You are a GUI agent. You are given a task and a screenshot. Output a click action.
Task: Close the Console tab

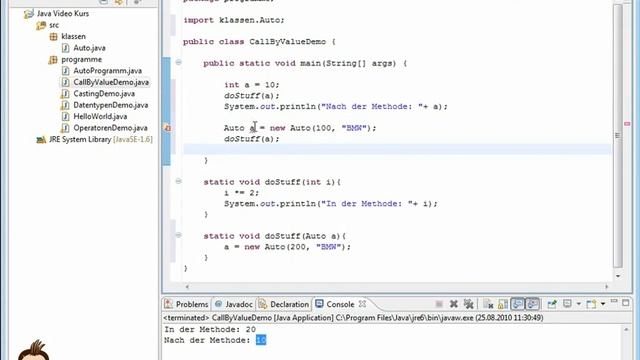[x=362, y=304]
